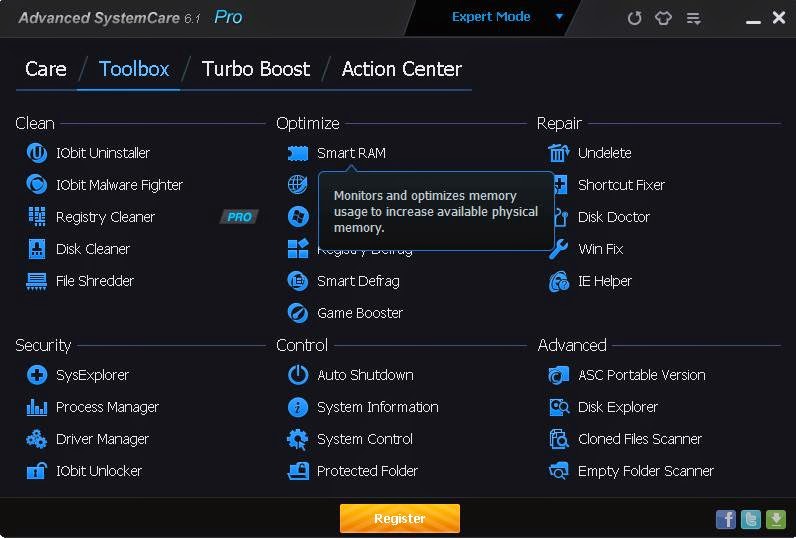
Task: Open the Smart Defrag icon
Action: 297,281
